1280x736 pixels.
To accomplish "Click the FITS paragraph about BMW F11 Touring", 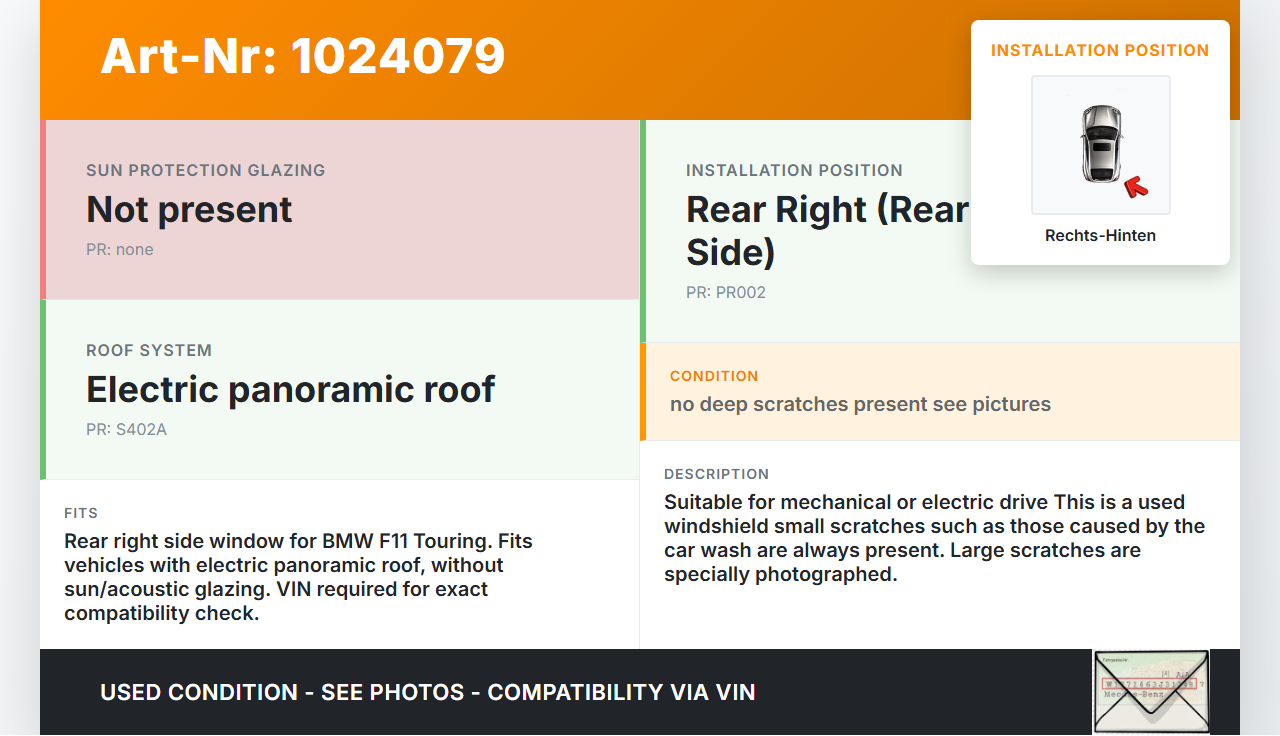I will pos(298,577).
